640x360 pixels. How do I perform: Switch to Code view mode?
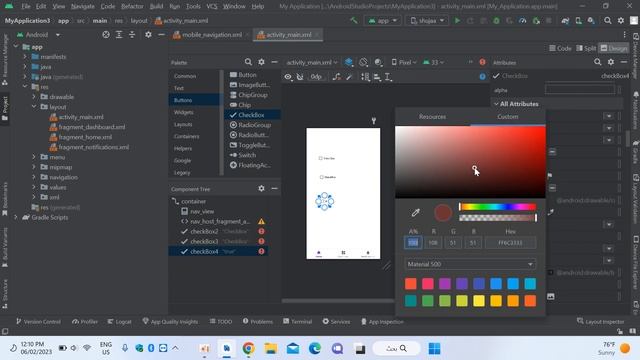coord(560,48)
